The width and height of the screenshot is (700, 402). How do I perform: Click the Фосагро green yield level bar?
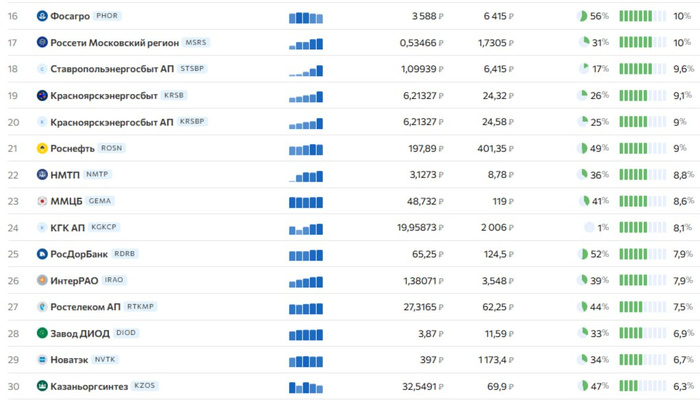(x=642, y=16)
